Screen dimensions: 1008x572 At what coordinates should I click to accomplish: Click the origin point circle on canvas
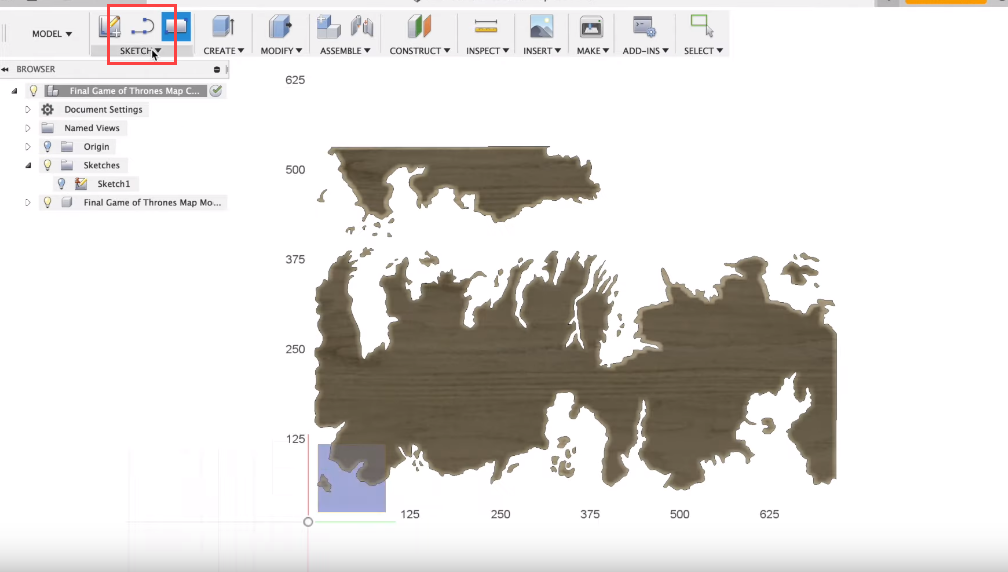(x=308, y=522)
